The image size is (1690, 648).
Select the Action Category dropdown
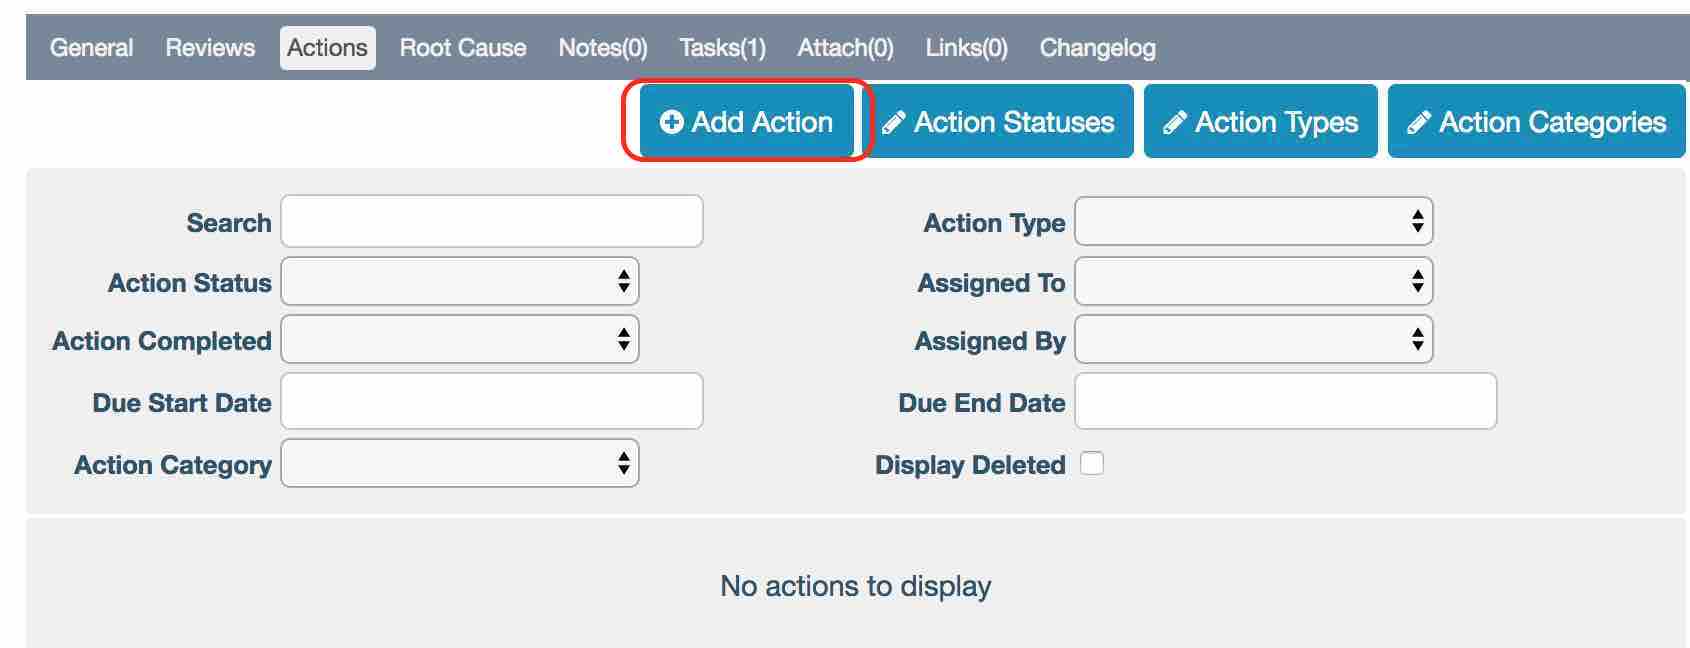click(460, 464)
